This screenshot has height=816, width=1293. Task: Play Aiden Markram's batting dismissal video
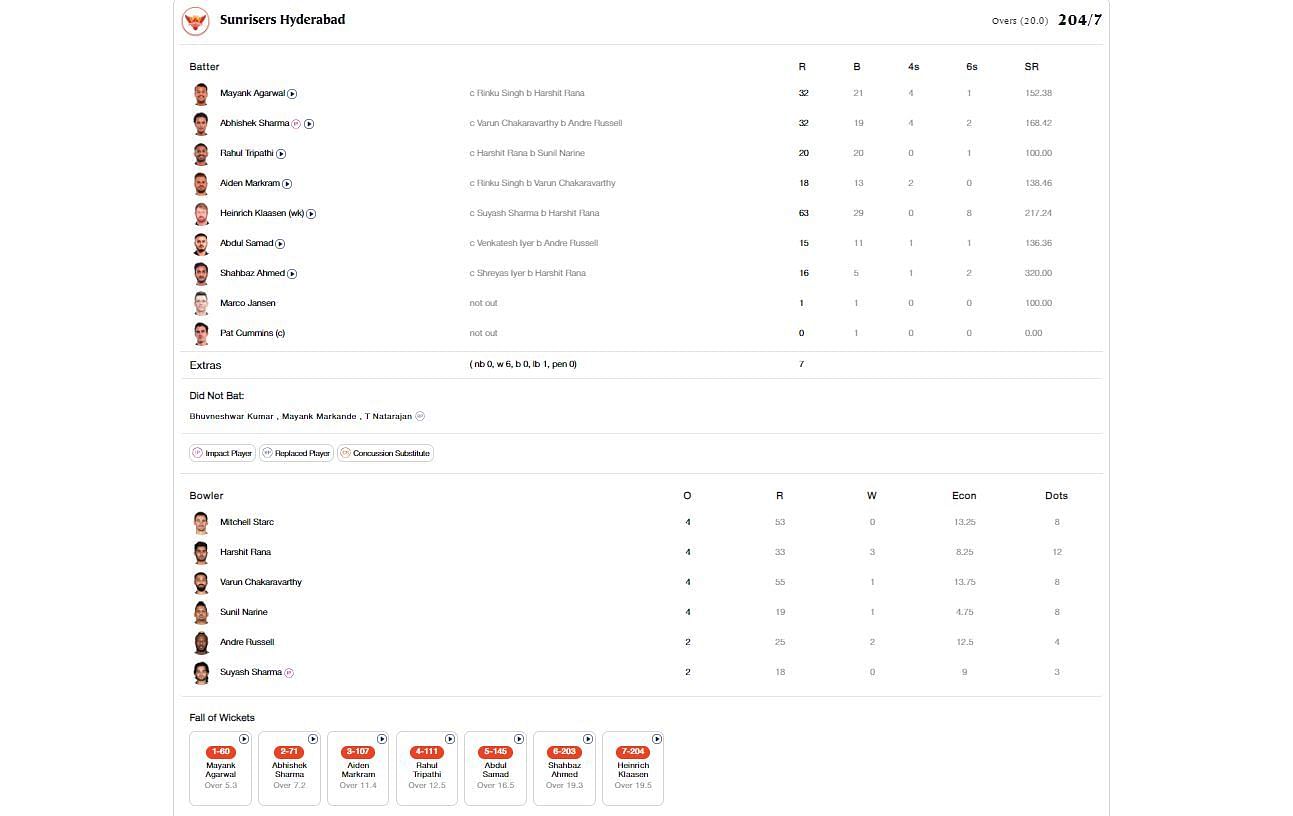pyautogui.click(x=287, y=184)
